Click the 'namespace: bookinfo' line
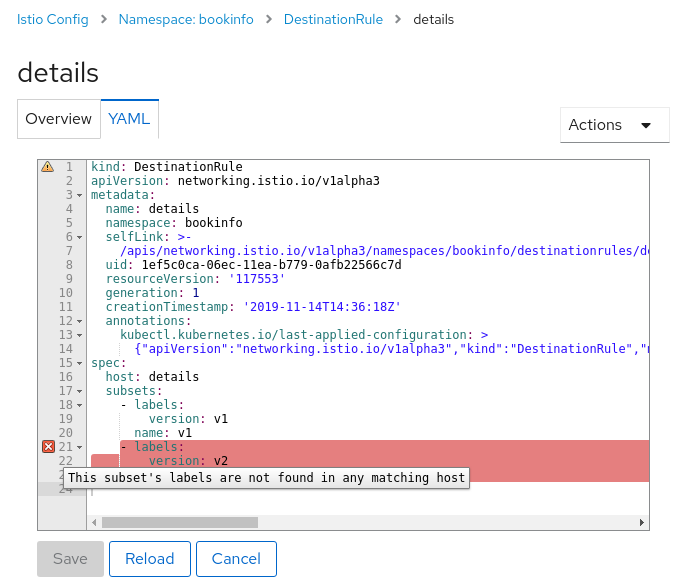Image resolution: width=679 pixels, height=585 pixels. click(174, 223)
